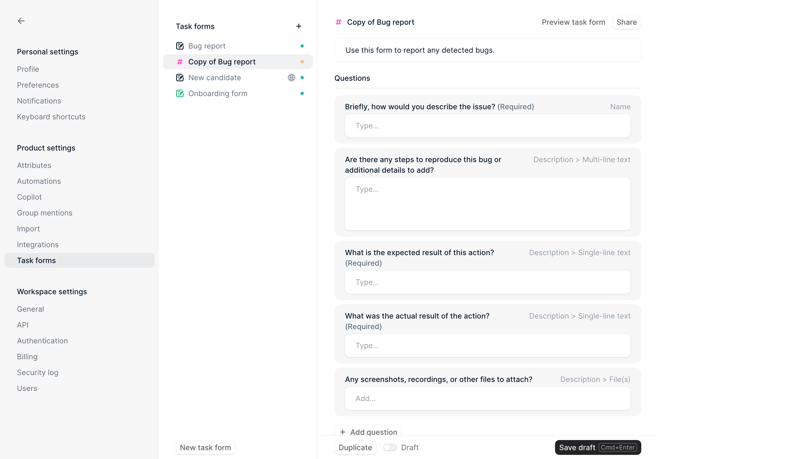Go to Automations settings

[39, 181]
